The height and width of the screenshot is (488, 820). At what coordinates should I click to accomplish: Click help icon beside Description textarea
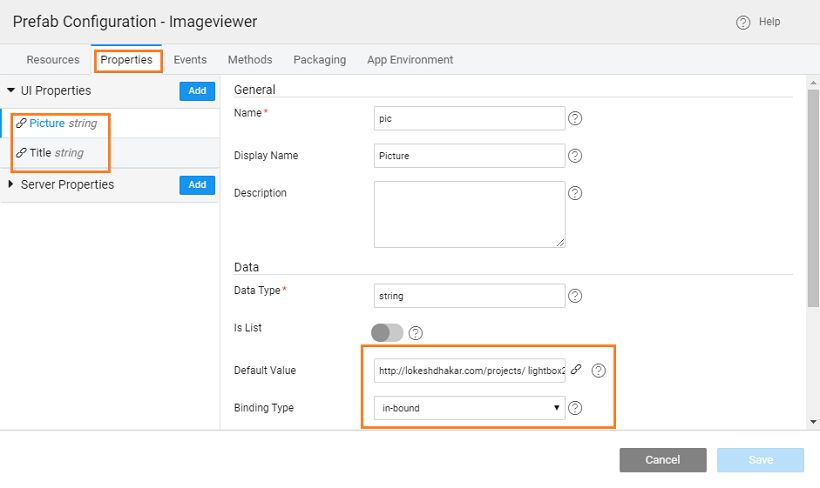[x=575, y=193]
